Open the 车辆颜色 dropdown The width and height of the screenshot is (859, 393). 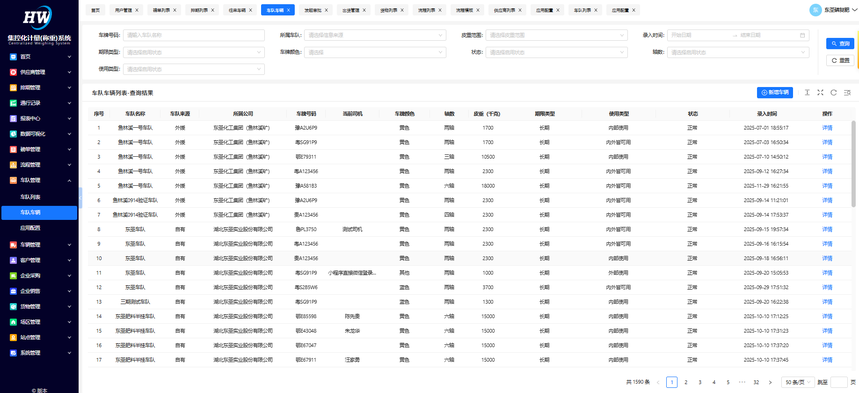pos(375,52)
